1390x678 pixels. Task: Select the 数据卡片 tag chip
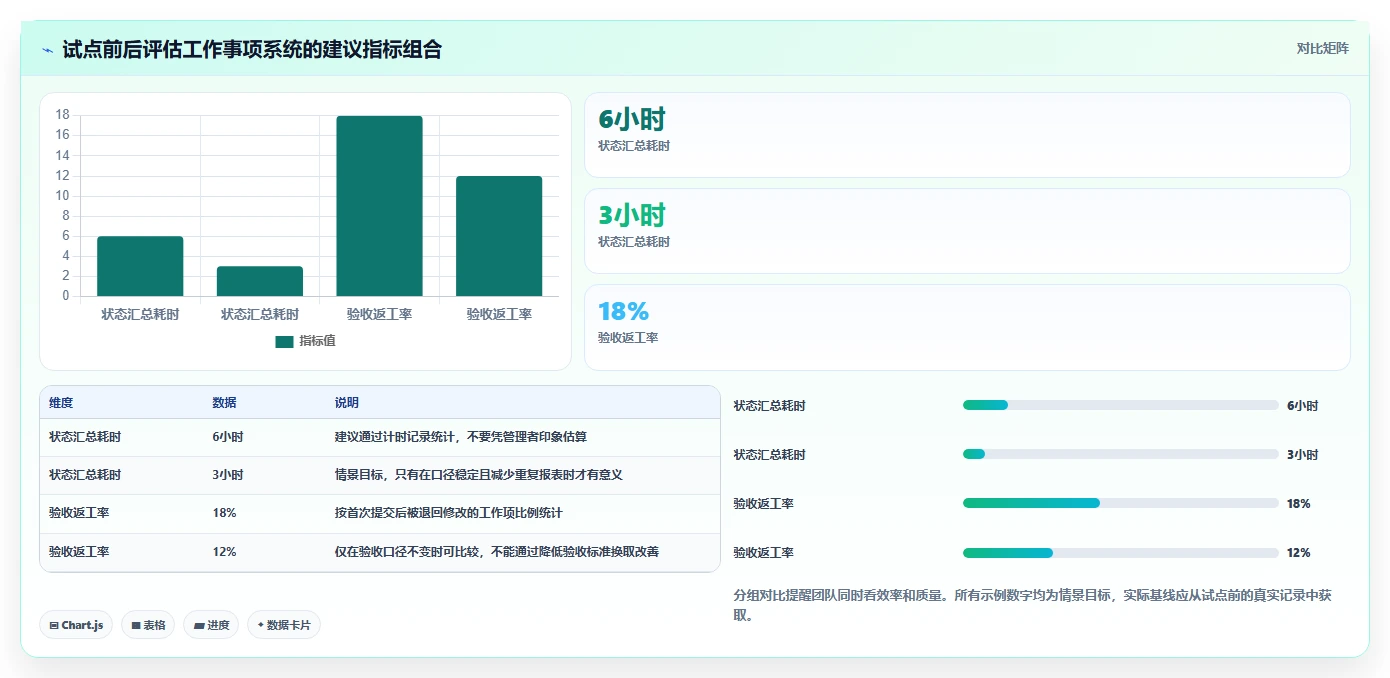[284, 625]
